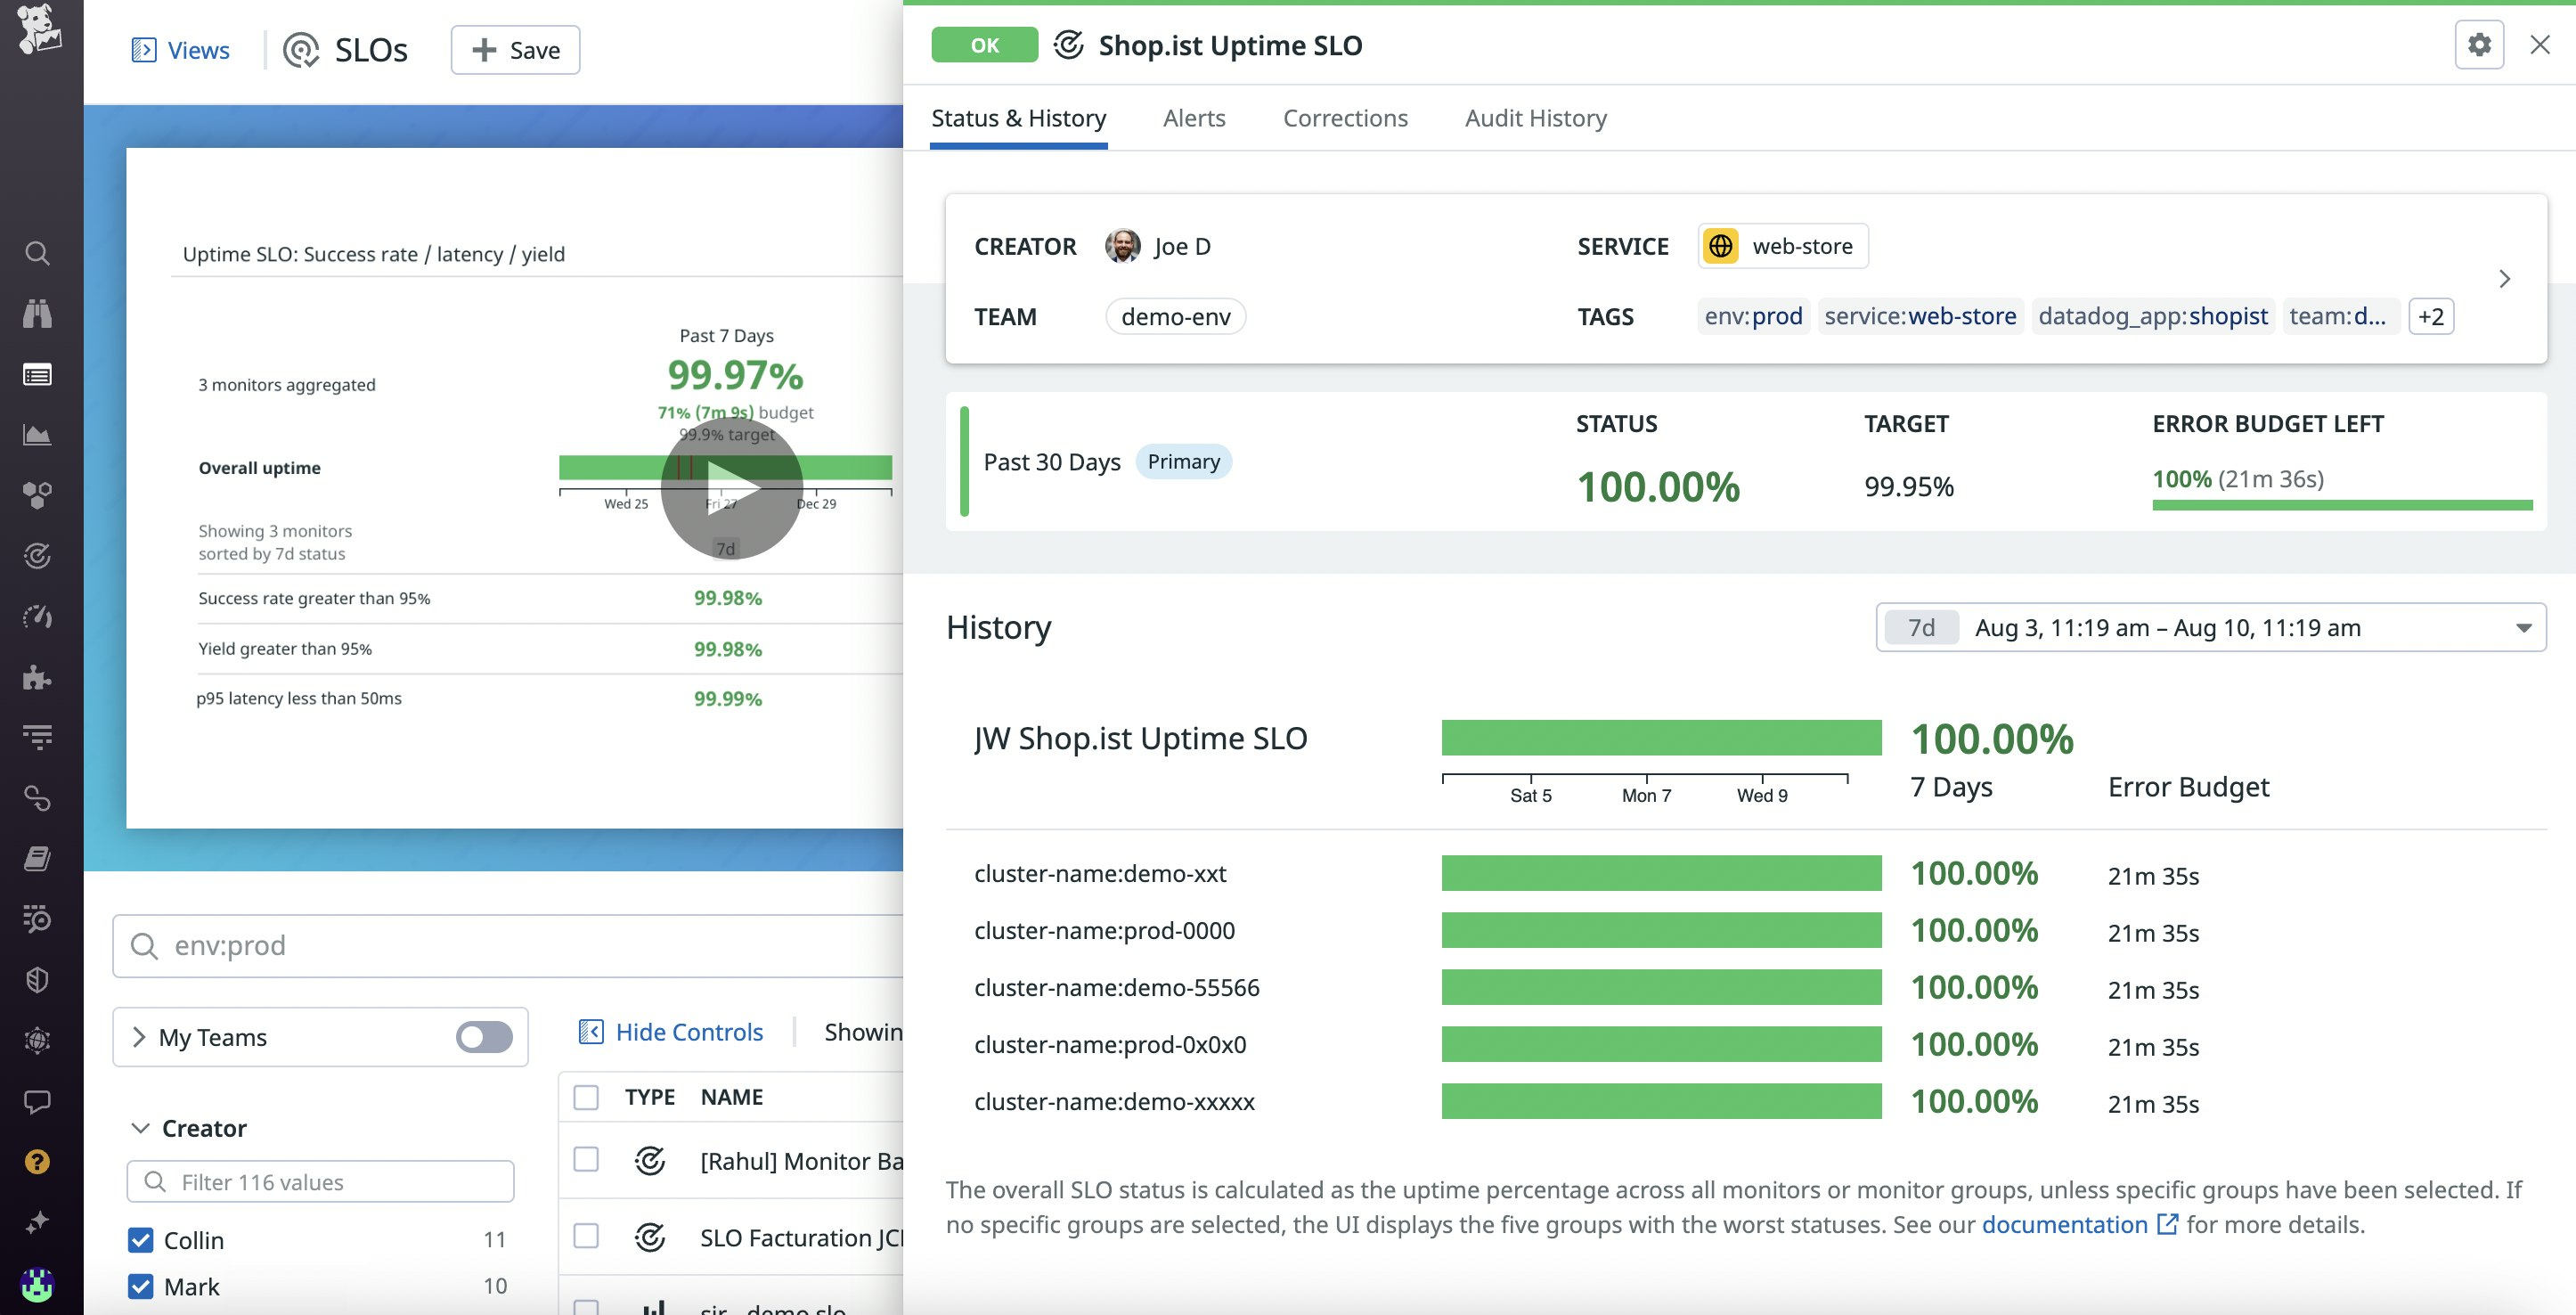
Task: Open the chat bubble icon in sidebar
Action: coord(37,1101)
